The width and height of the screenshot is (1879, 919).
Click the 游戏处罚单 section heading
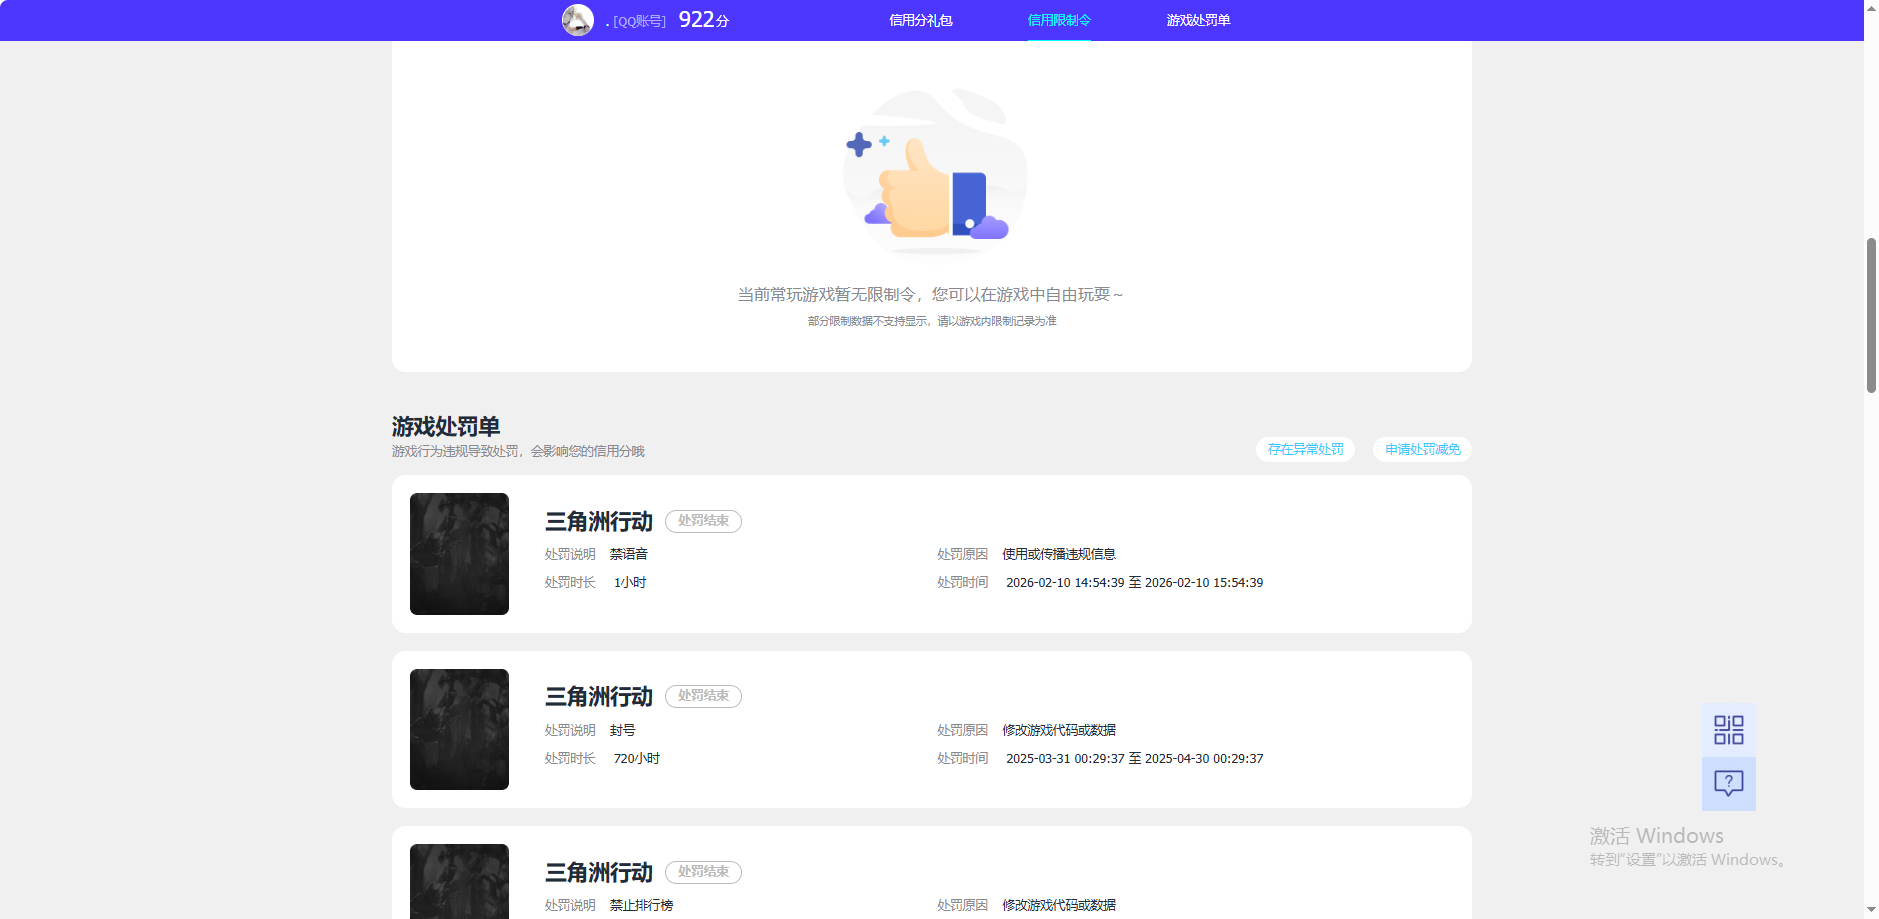point(446,427)
